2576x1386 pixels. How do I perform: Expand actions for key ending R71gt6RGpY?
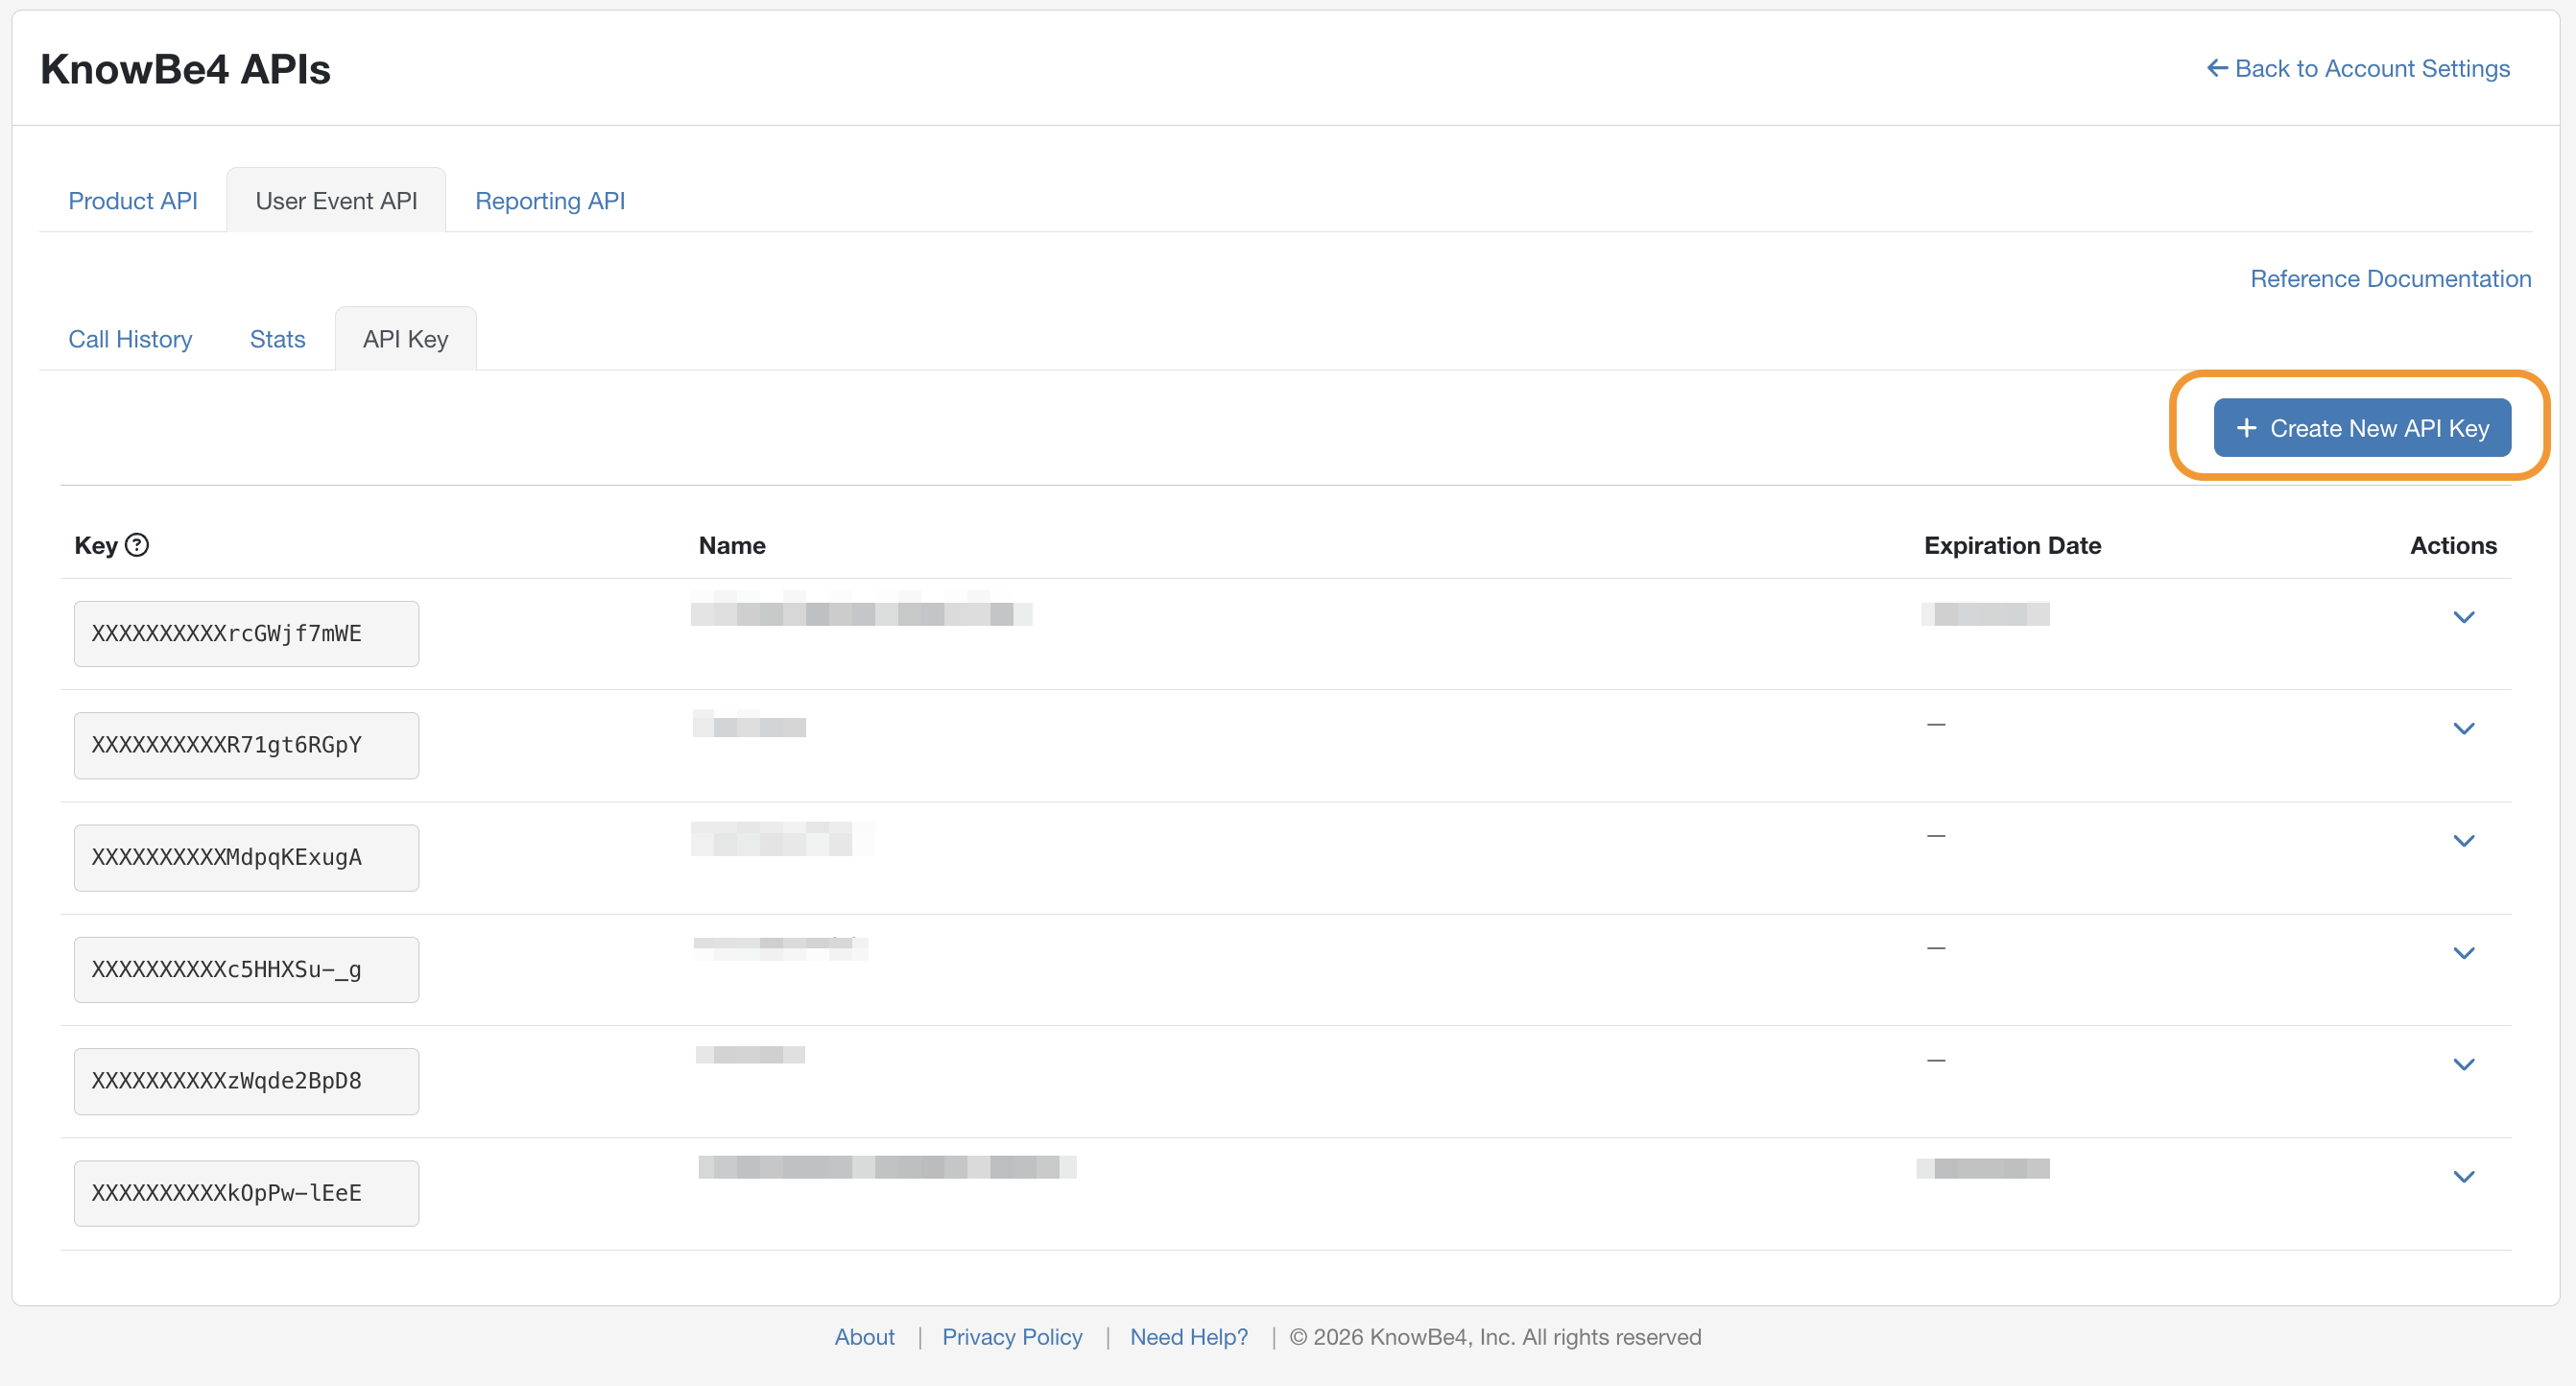coord(2463,729)
